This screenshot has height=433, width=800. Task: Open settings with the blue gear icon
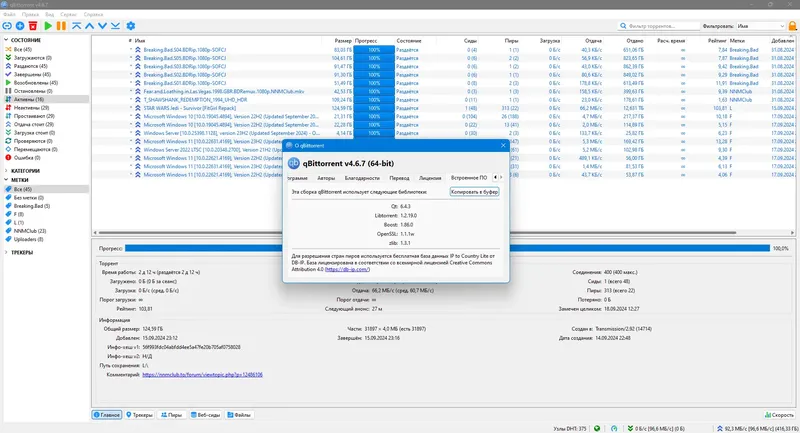[x=131, y=26]
